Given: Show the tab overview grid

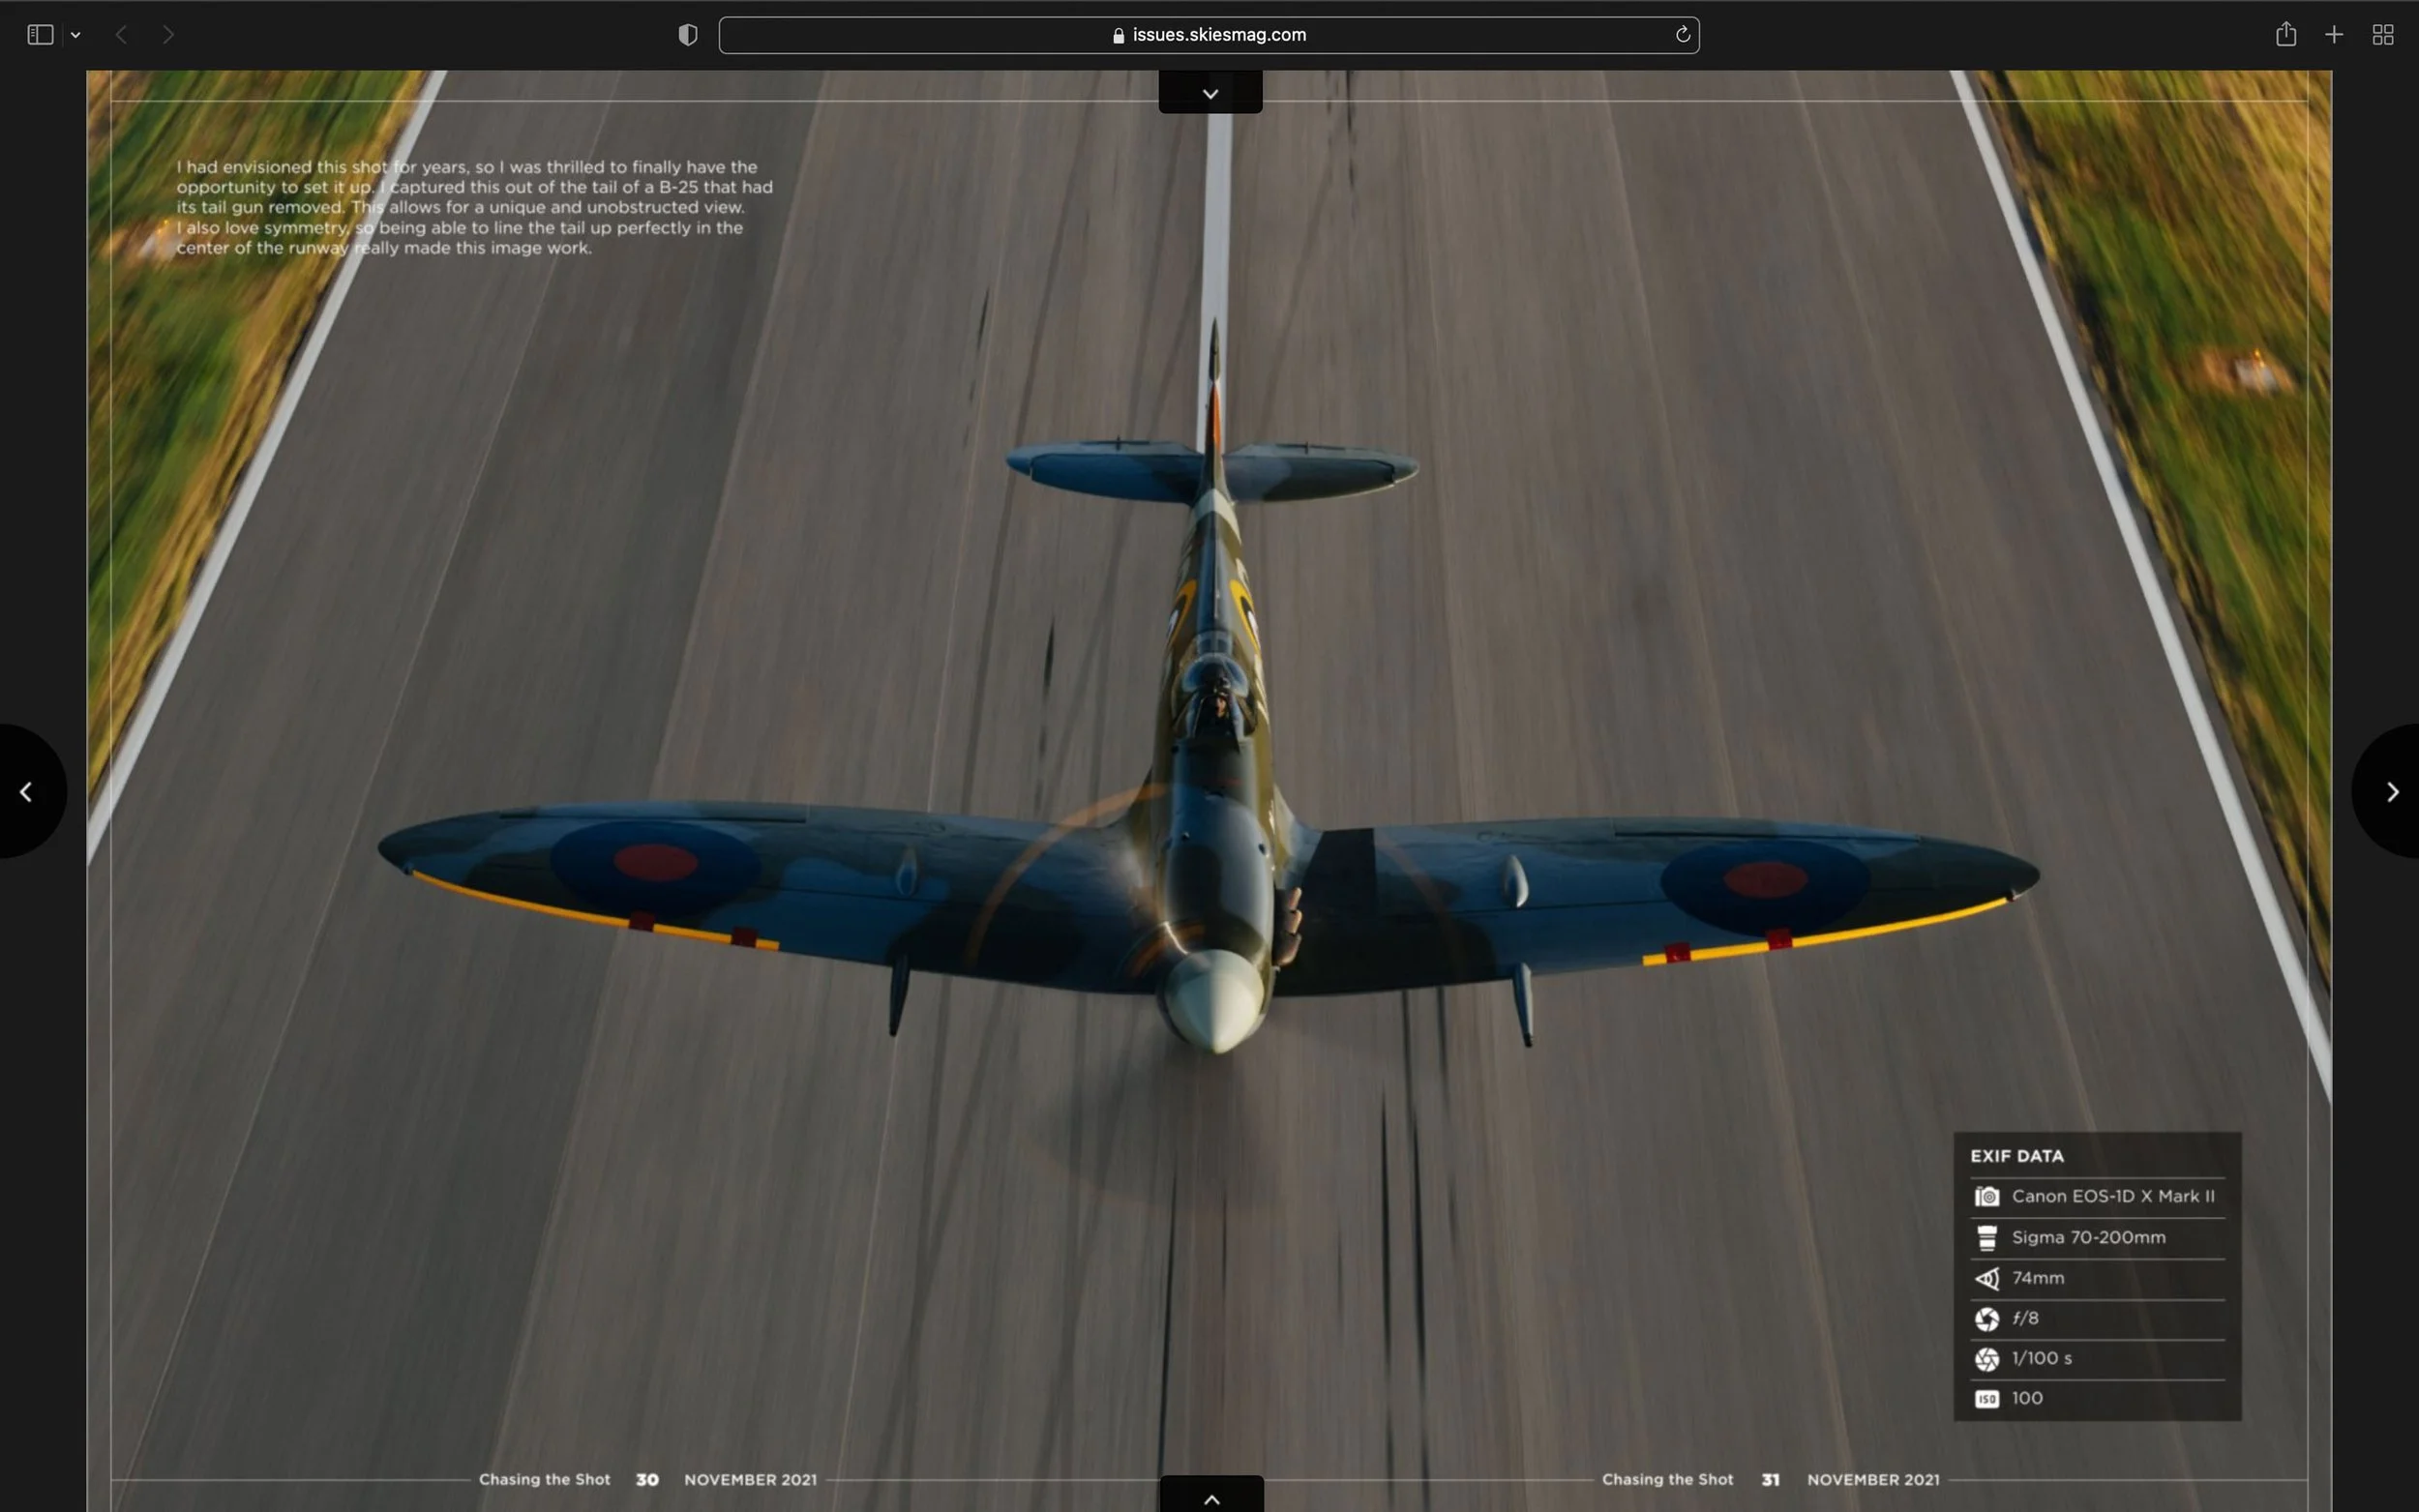Looking at the screenshot, I should point(2383,35).
